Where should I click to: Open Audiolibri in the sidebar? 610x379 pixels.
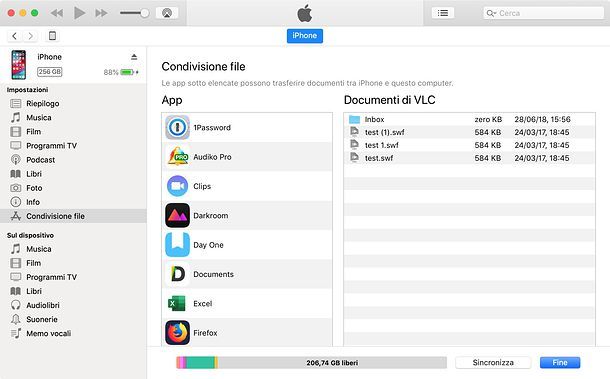click(73, 305)
